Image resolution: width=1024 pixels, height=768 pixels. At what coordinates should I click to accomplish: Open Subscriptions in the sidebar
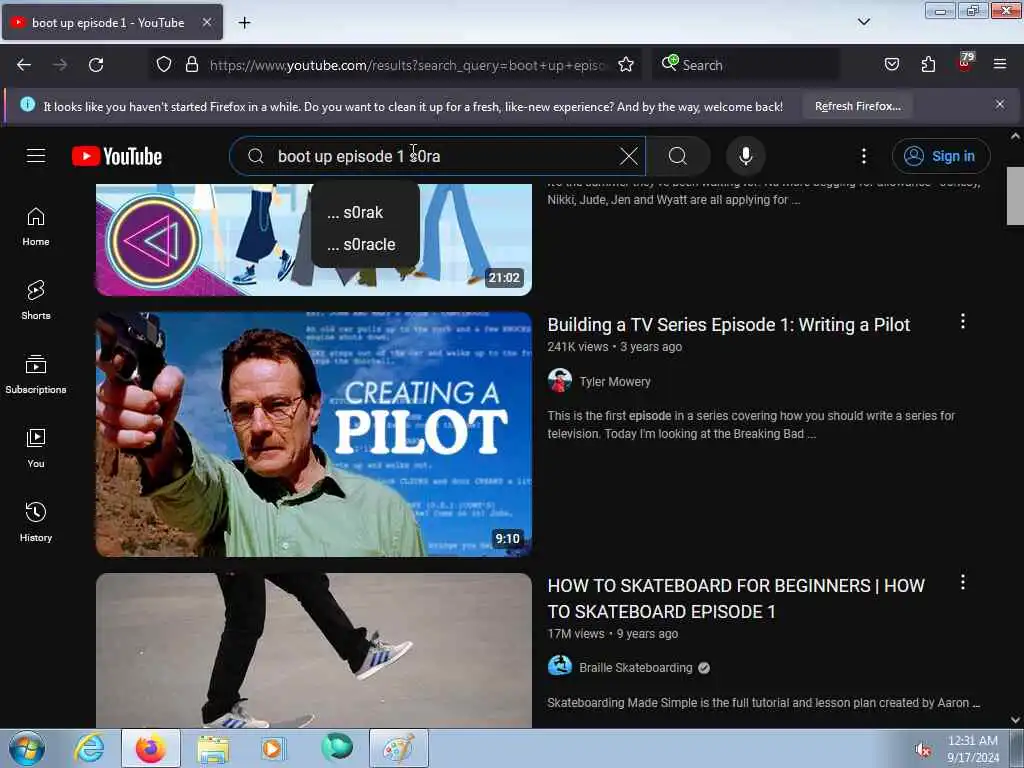(36, 374)
